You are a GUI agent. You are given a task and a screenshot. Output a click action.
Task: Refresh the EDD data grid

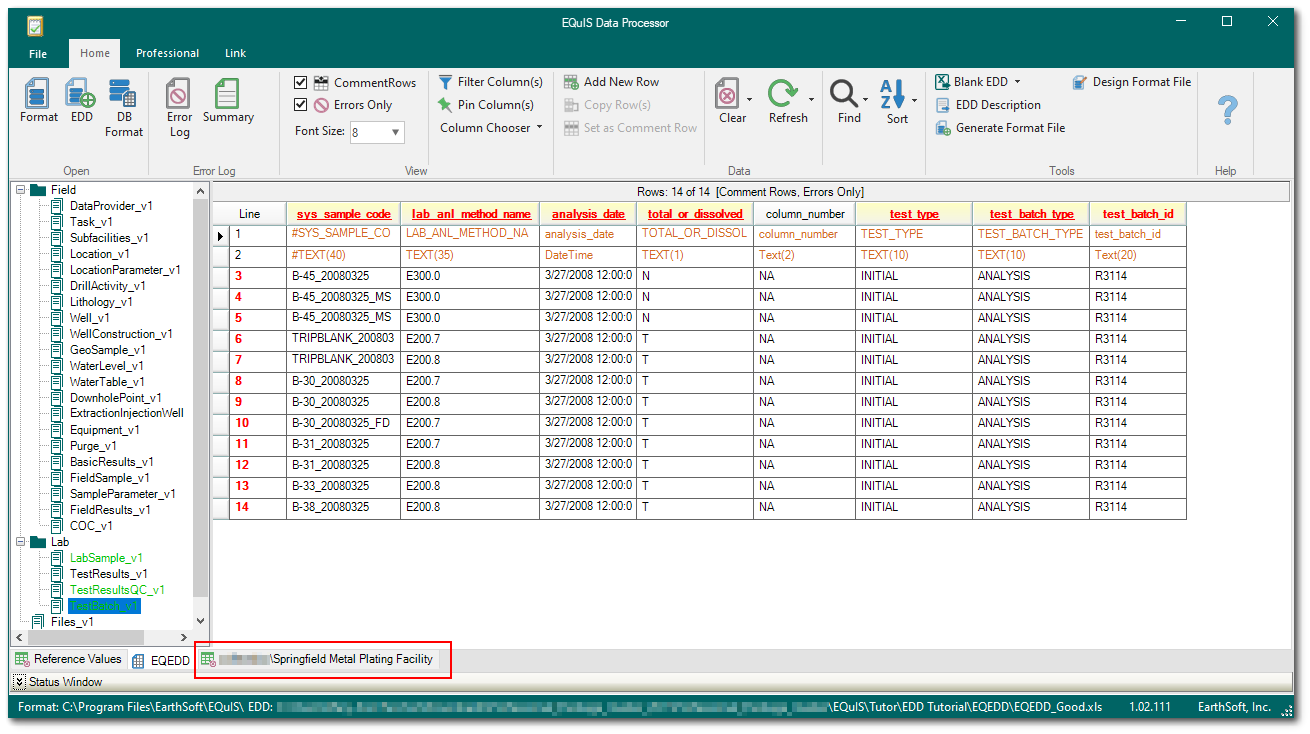(x=789, y=100)
